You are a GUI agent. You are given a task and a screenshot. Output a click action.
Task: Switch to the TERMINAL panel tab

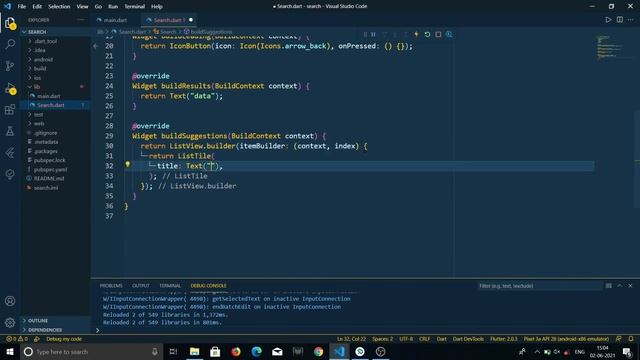tap(170, 286)
